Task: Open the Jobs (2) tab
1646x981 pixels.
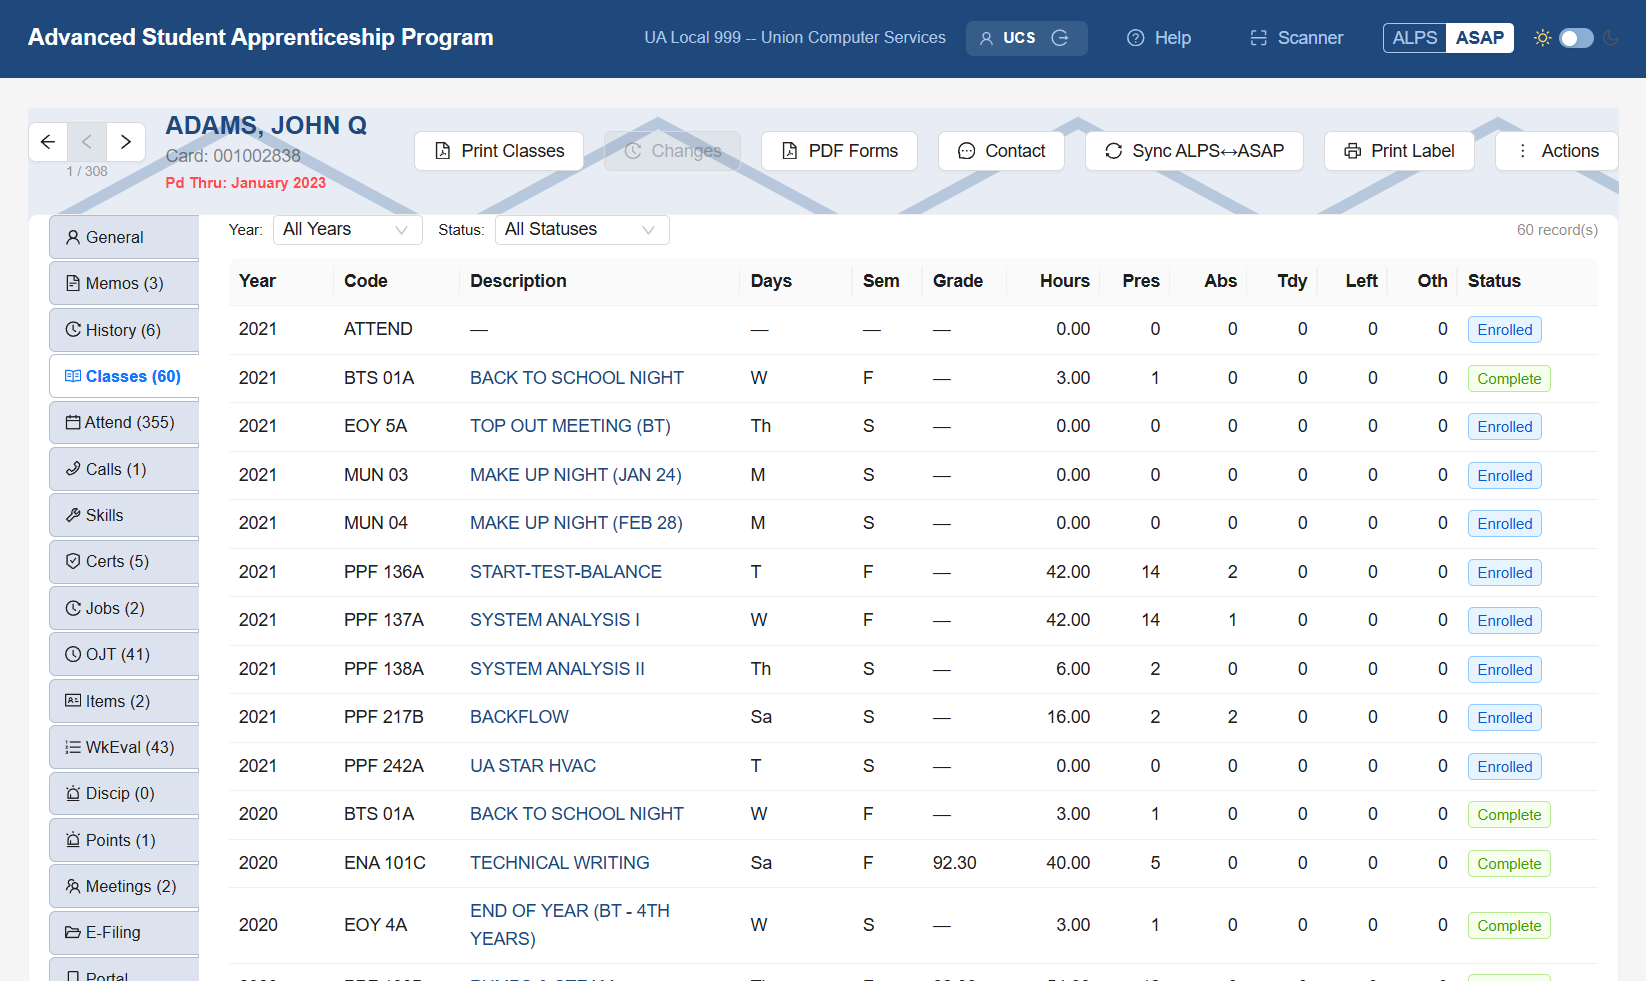Action: click(124, 608)
